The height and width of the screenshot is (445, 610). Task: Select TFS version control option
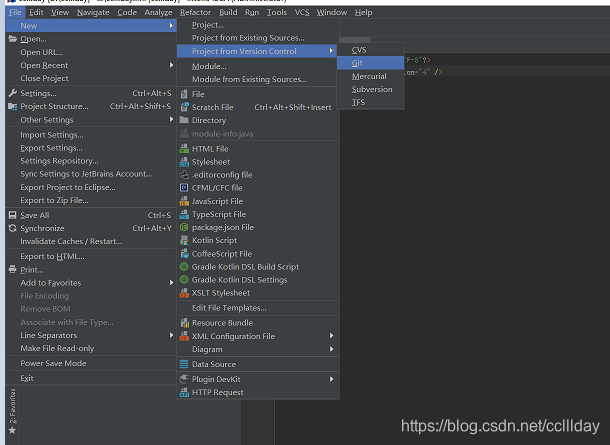(x=371, y=102)
